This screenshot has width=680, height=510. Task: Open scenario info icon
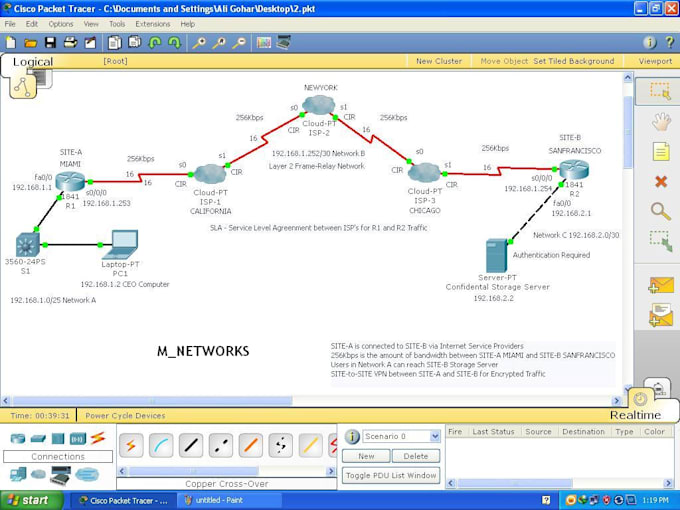pos(352,436)
